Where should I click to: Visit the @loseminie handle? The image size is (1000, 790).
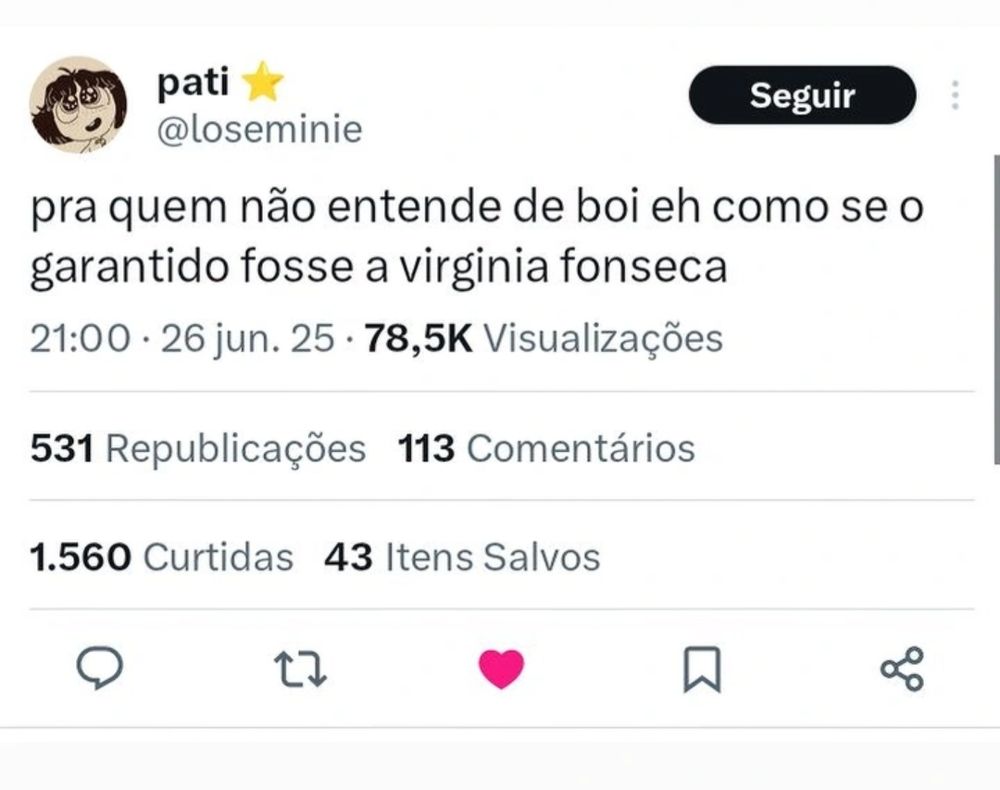click(x=260, y=129)
